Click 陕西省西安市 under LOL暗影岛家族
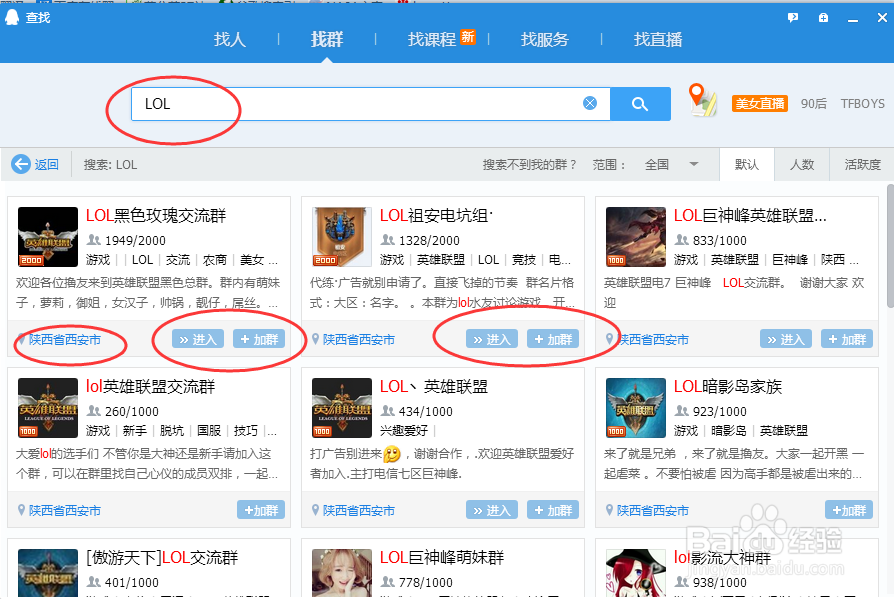Image resolution: width=894 pixels, height=599 pixels. click(653, 511)
